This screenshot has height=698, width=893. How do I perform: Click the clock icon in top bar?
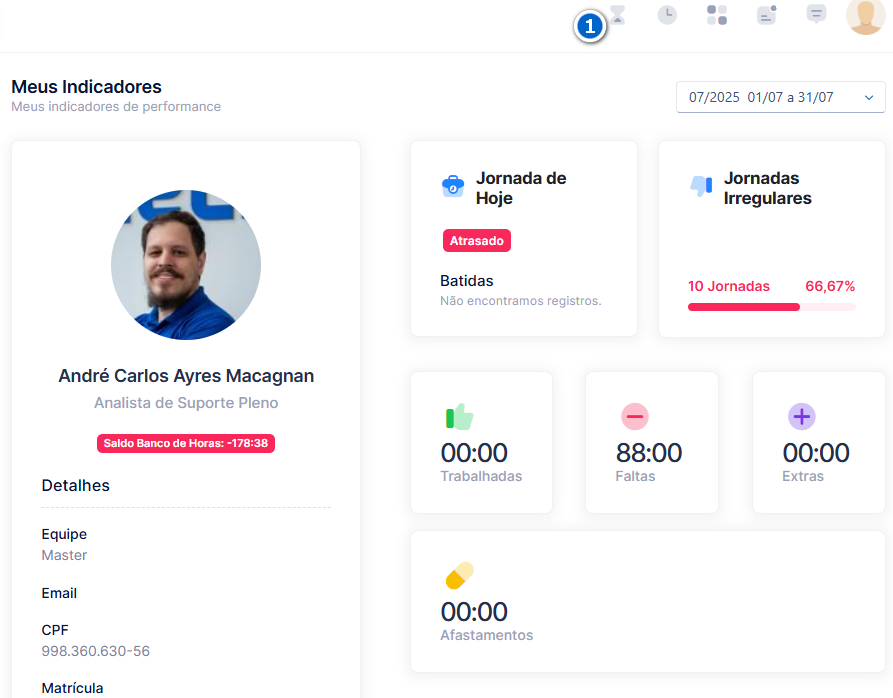coord(667,15)
